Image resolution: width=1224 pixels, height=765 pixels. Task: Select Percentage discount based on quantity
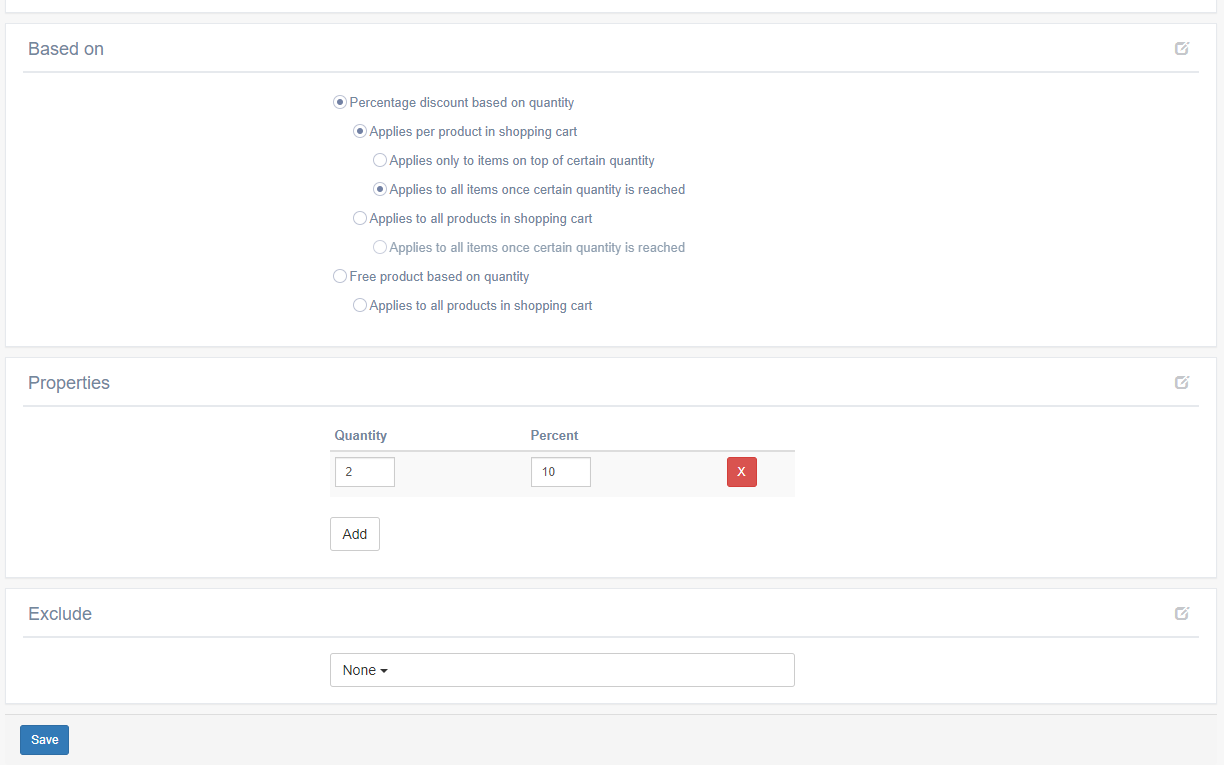click(x=340, y=103)
